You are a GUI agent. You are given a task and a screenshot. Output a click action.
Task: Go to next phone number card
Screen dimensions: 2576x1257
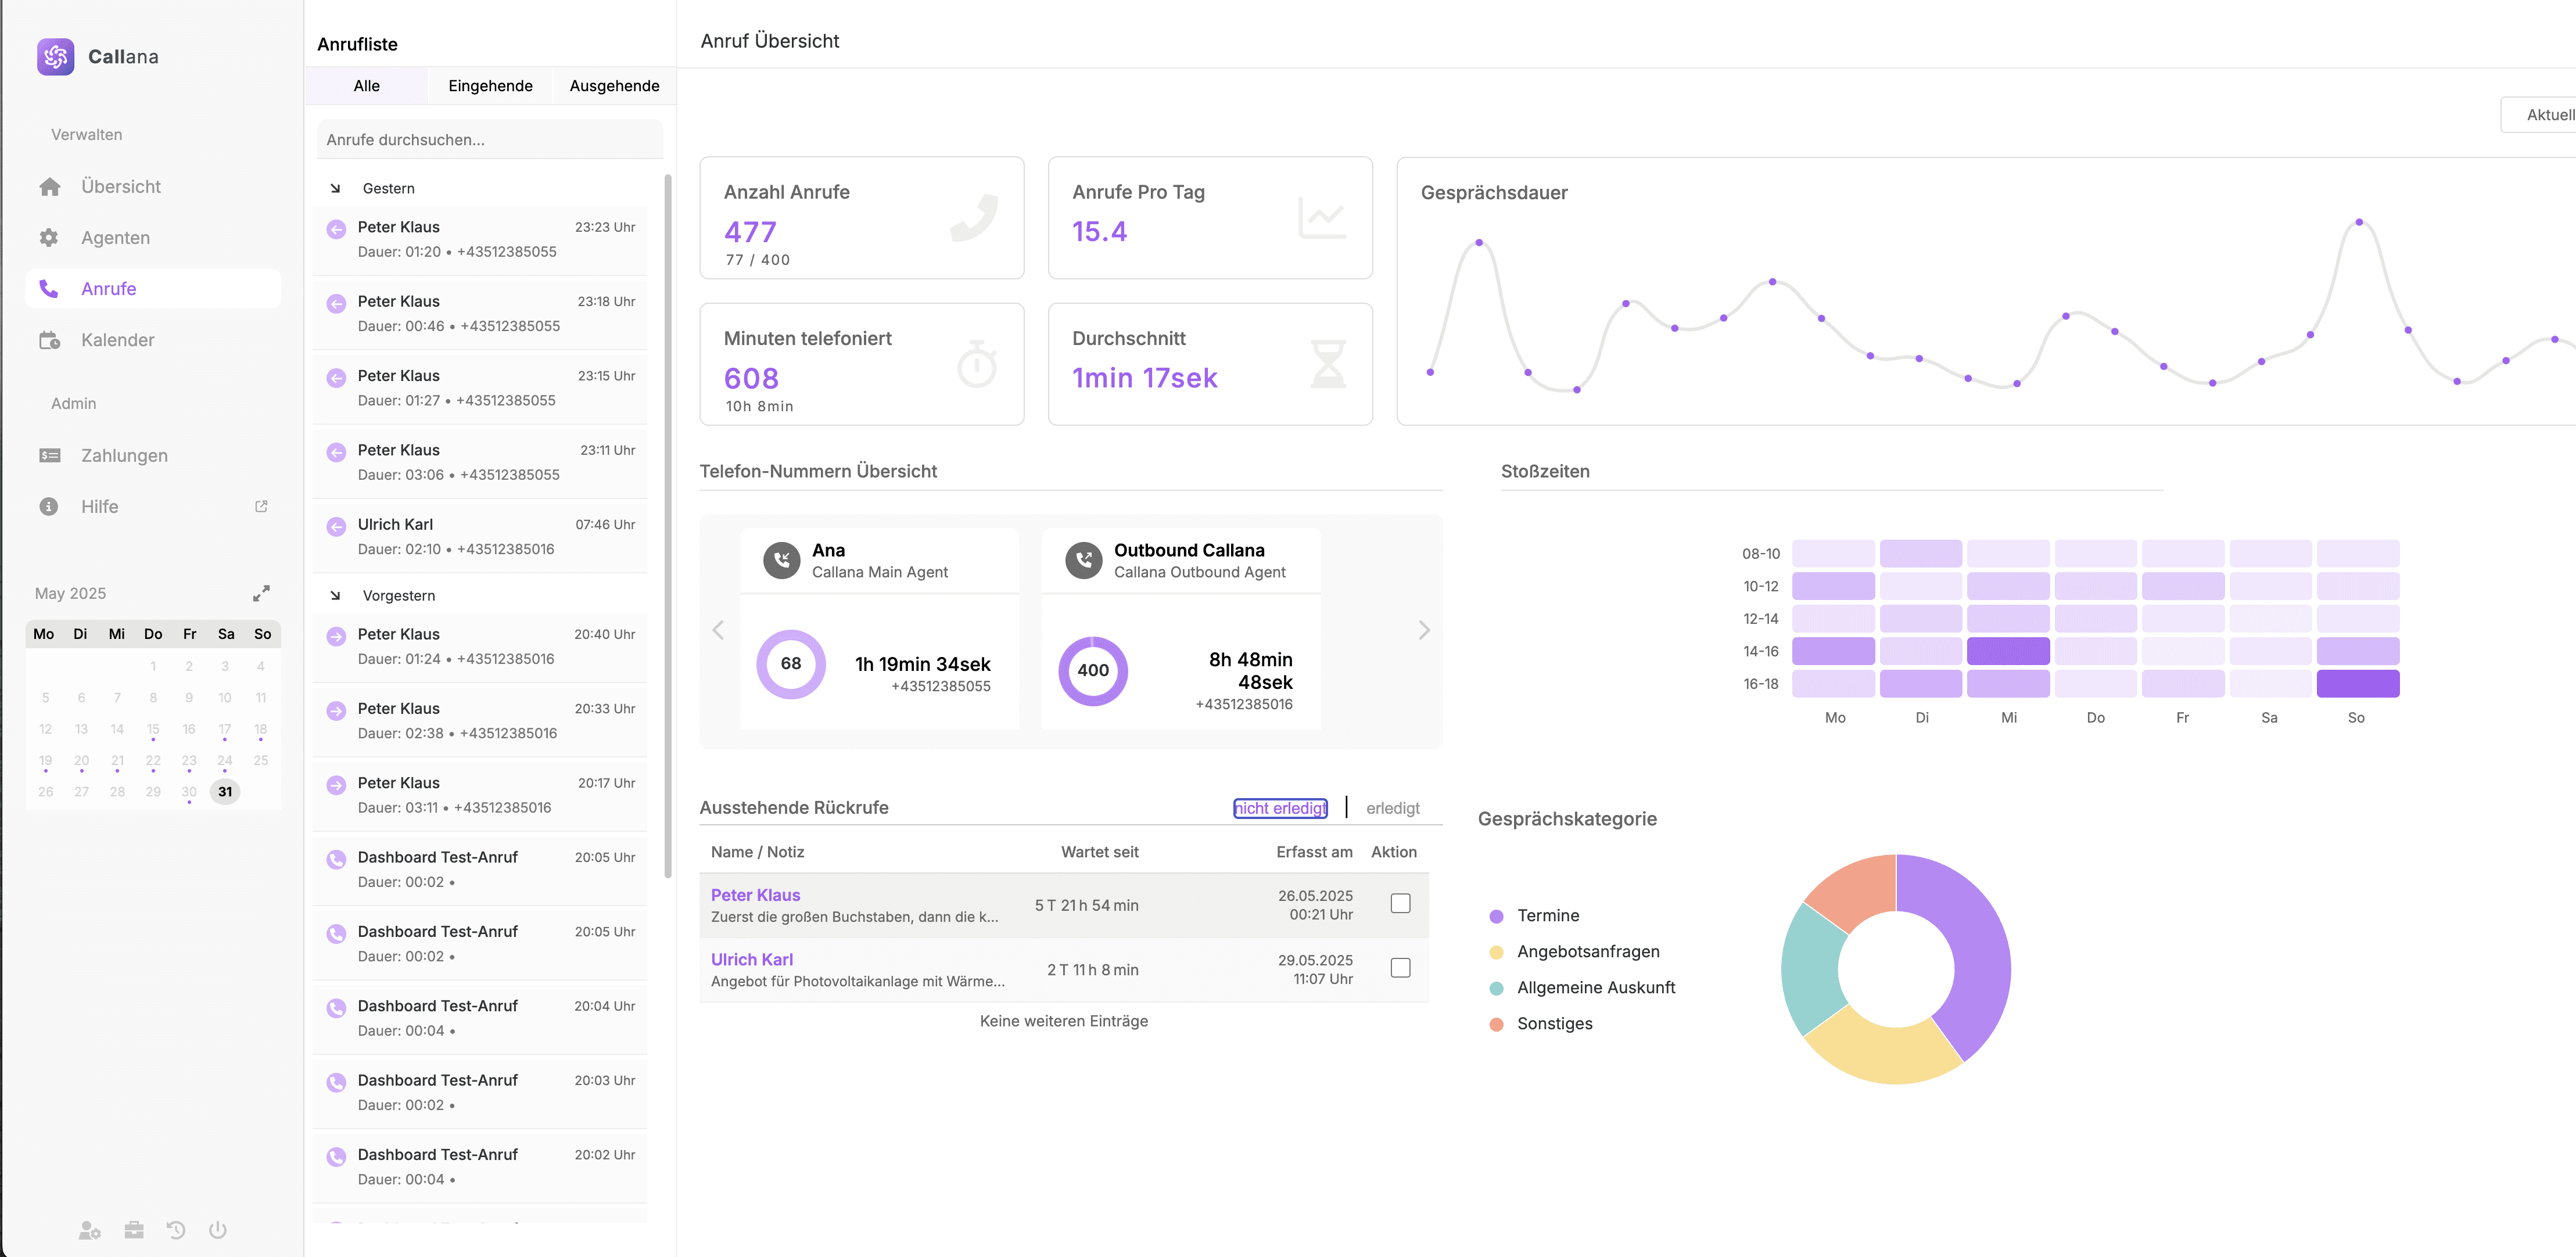click(1424, 630)
